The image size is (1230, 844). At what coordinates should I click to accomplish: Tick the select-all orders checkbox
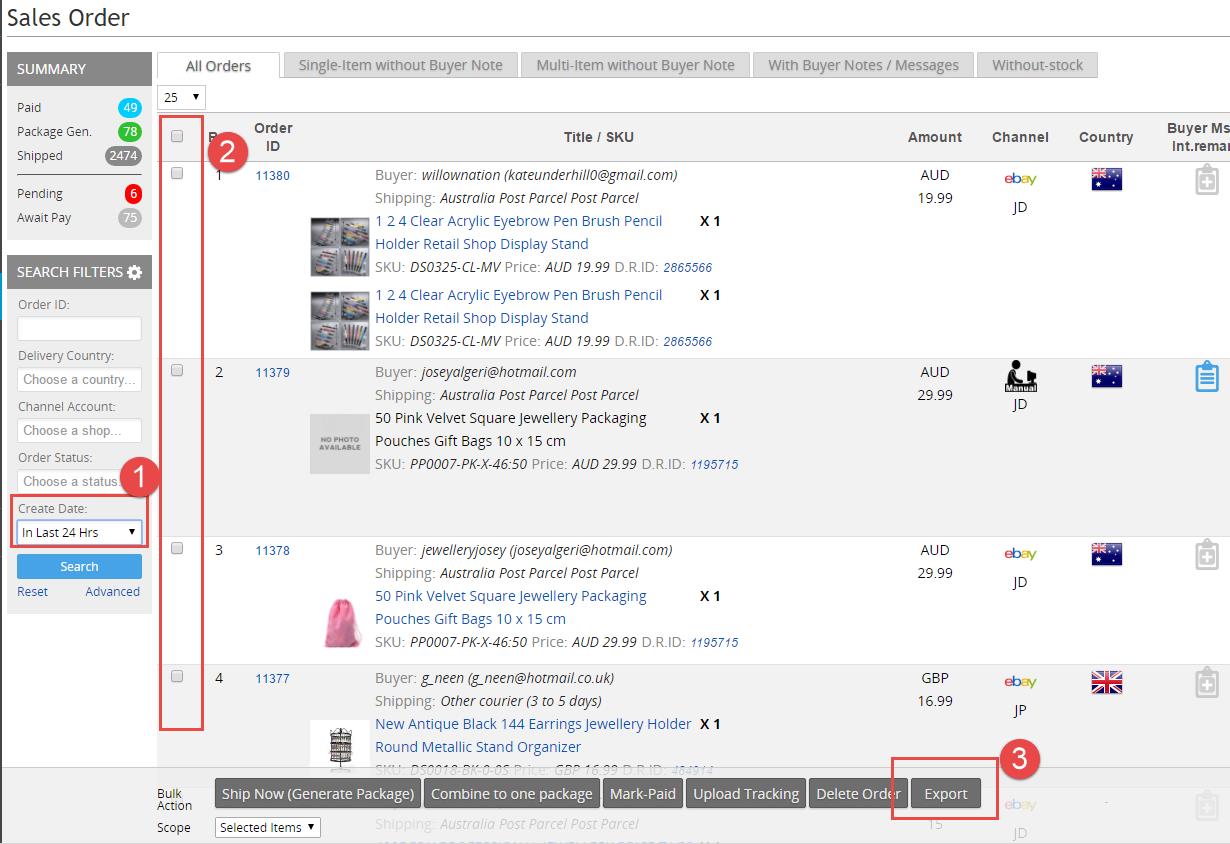click(x=177, y=136)
